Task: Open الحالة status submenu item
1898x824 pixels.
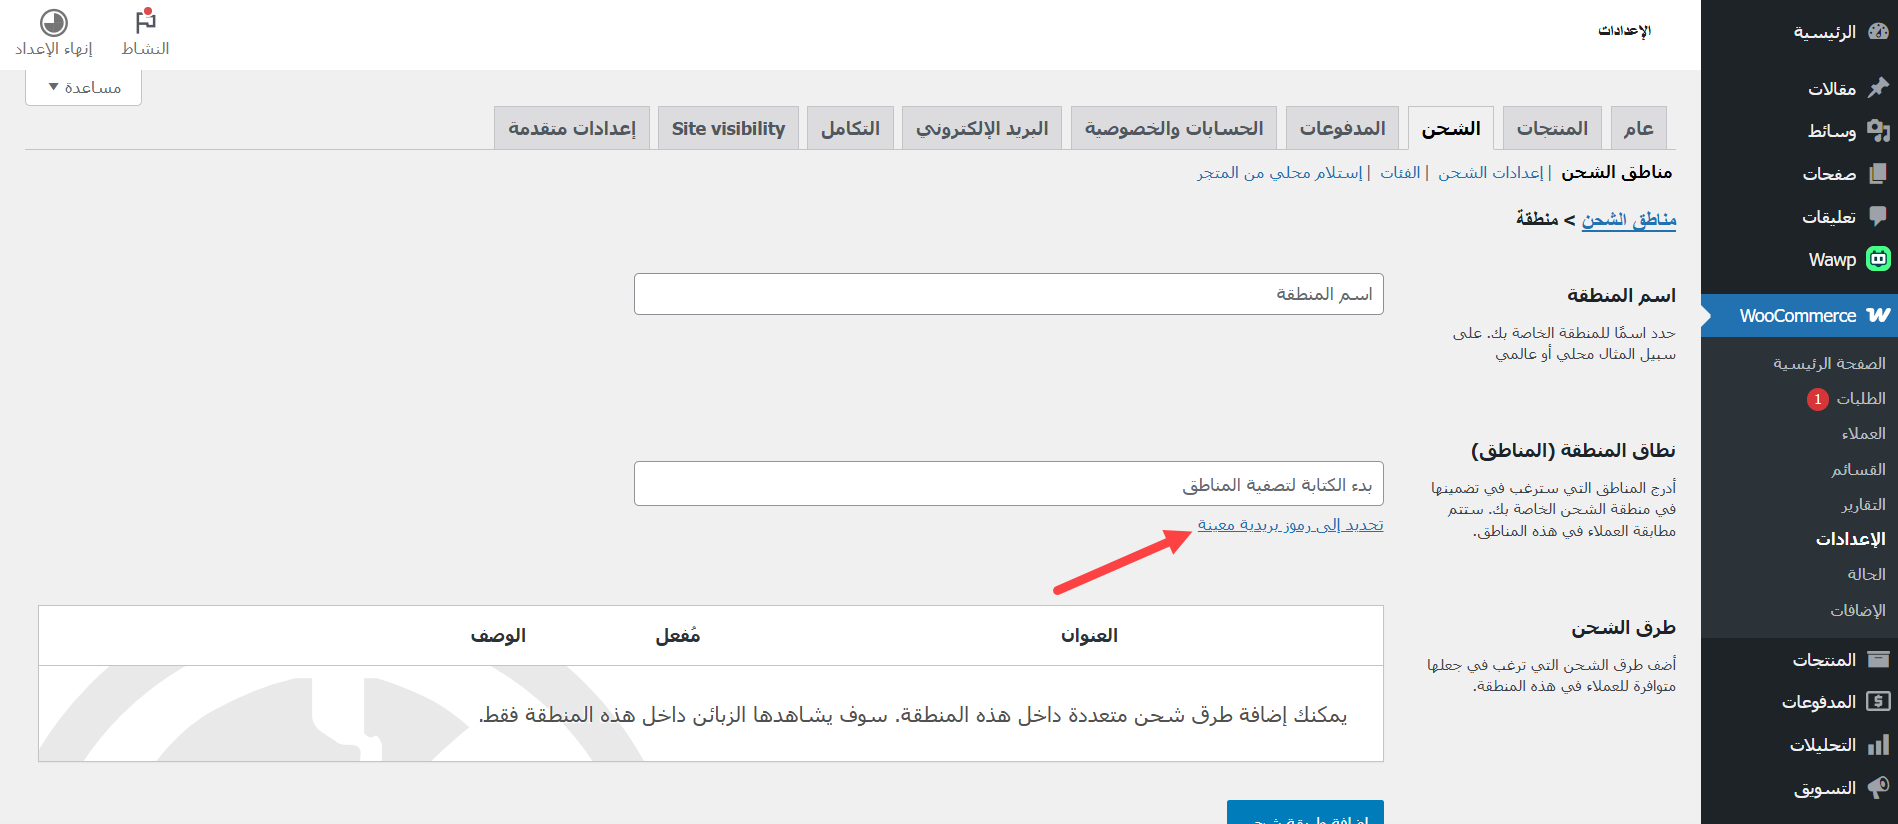Action: (1866, 574)
